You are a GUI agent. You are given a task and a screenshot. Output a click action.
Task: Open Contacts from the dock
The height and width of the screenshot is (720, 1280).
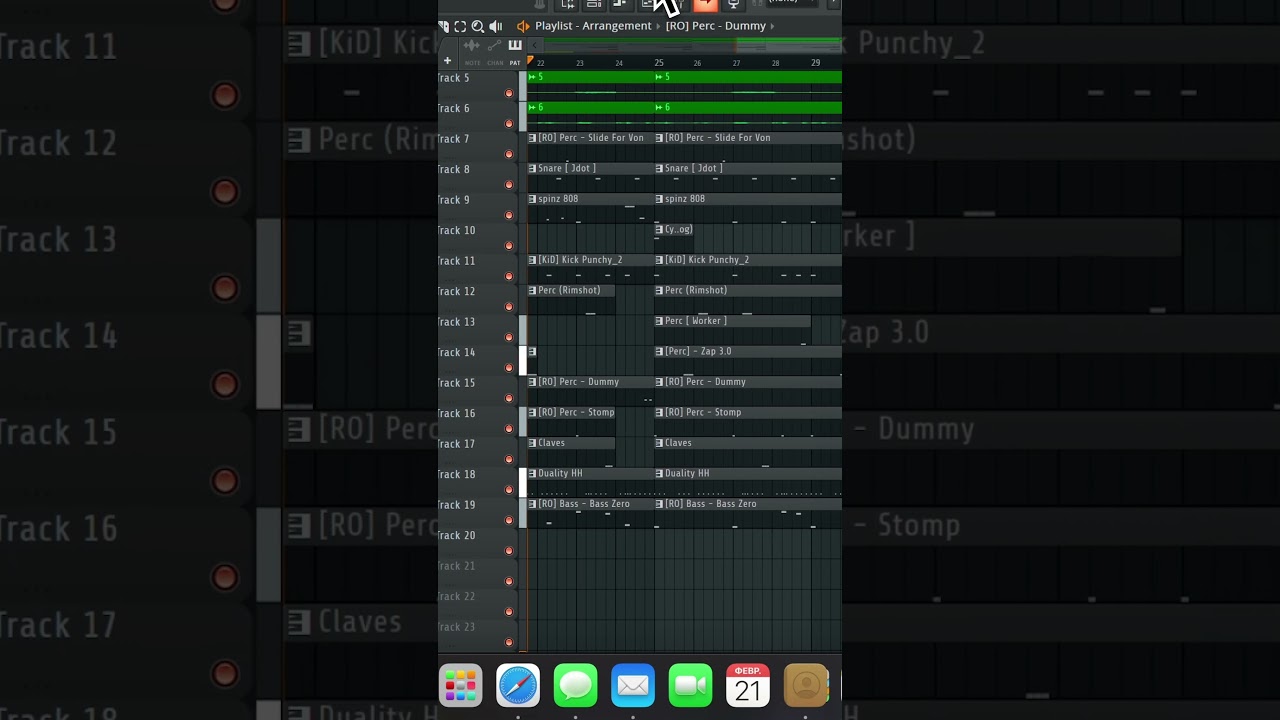point(806,685)
